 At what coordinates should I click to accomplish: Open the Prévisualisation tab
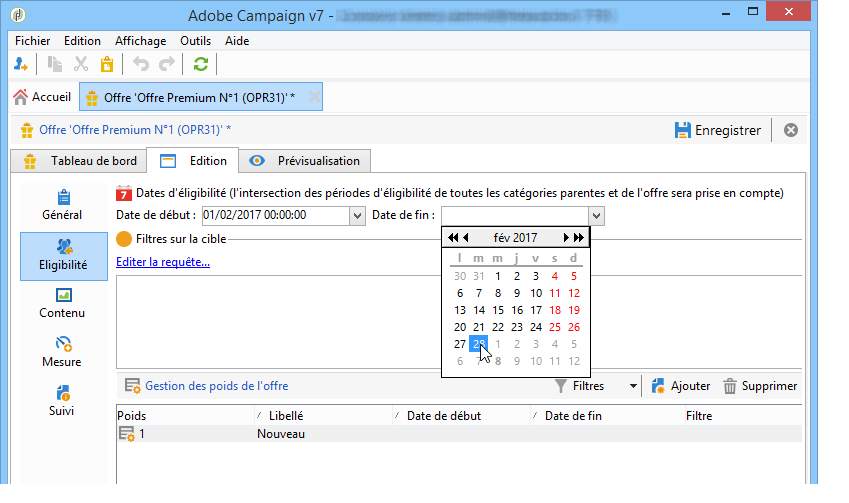click(x=304, y=161)
